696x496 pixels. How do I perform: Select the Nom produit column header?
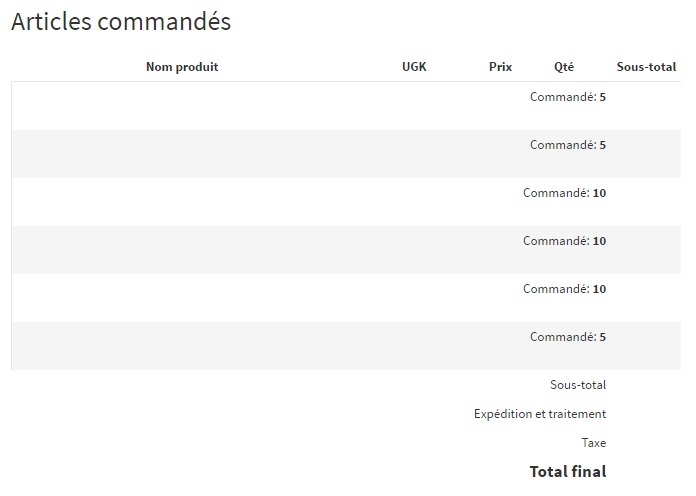pos(182,67)
